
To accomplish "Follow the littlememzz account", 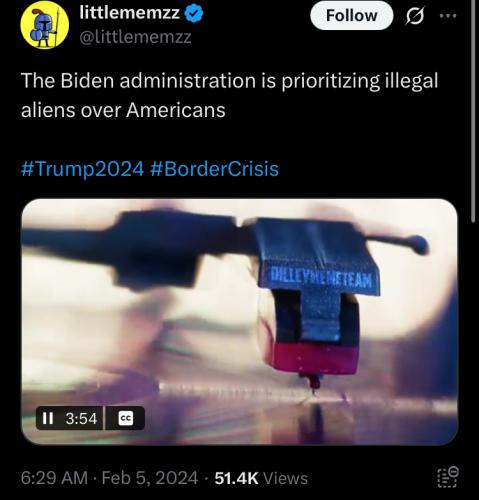I will click(352, 16).
